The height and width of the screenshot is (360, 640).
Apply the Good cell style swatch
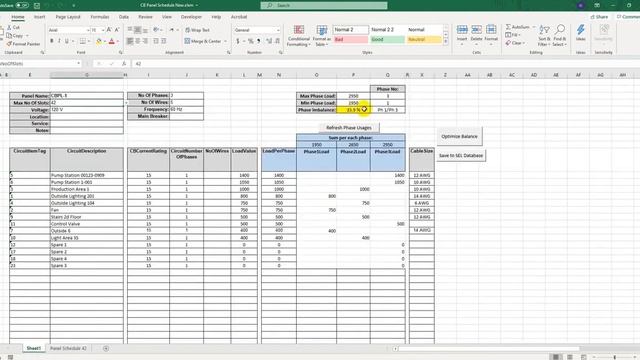[x=387, y=40]
